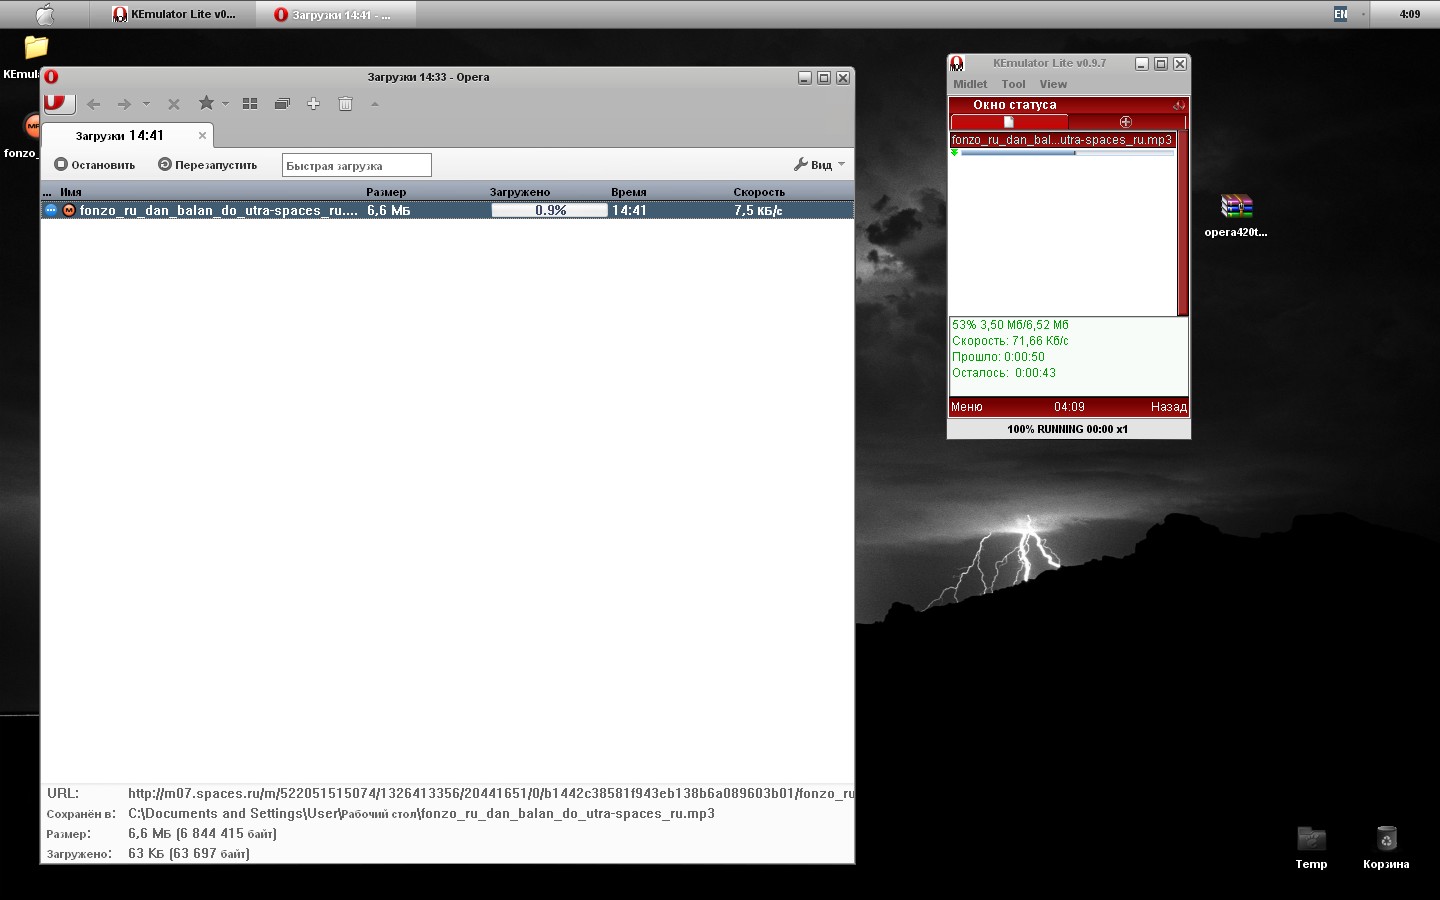The height and width of the screenshot is (900, 1440).
Task: Click the KEmulator download progress bar
Action: pyautogui.click(x=1068, y=153)
